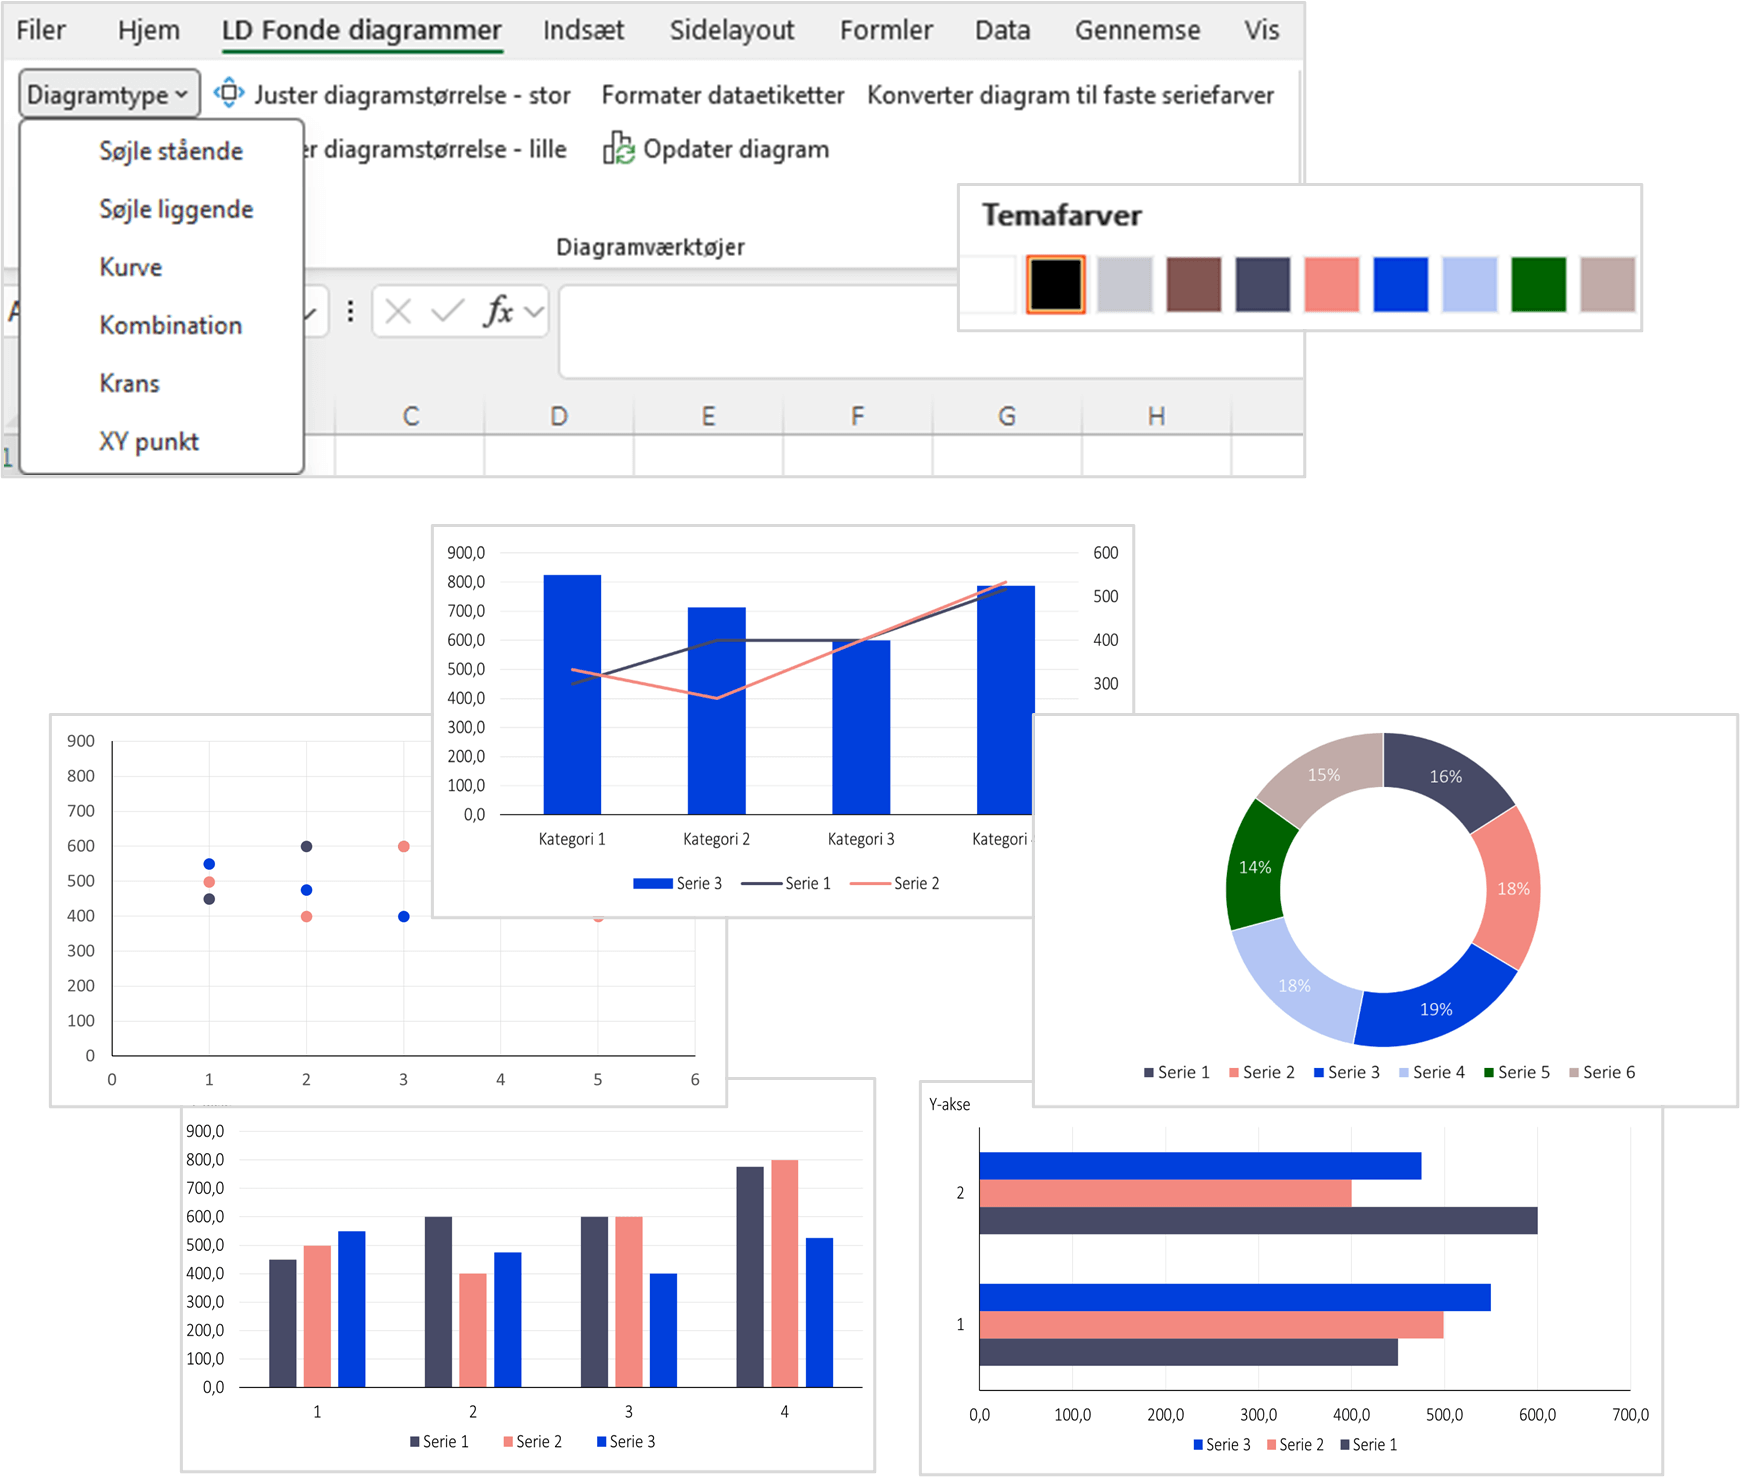Switch to the Indsæt ribbon tab
The height and width of the screenshot is (1477, 1740).
pyautogui.click(x=583, y=30)
